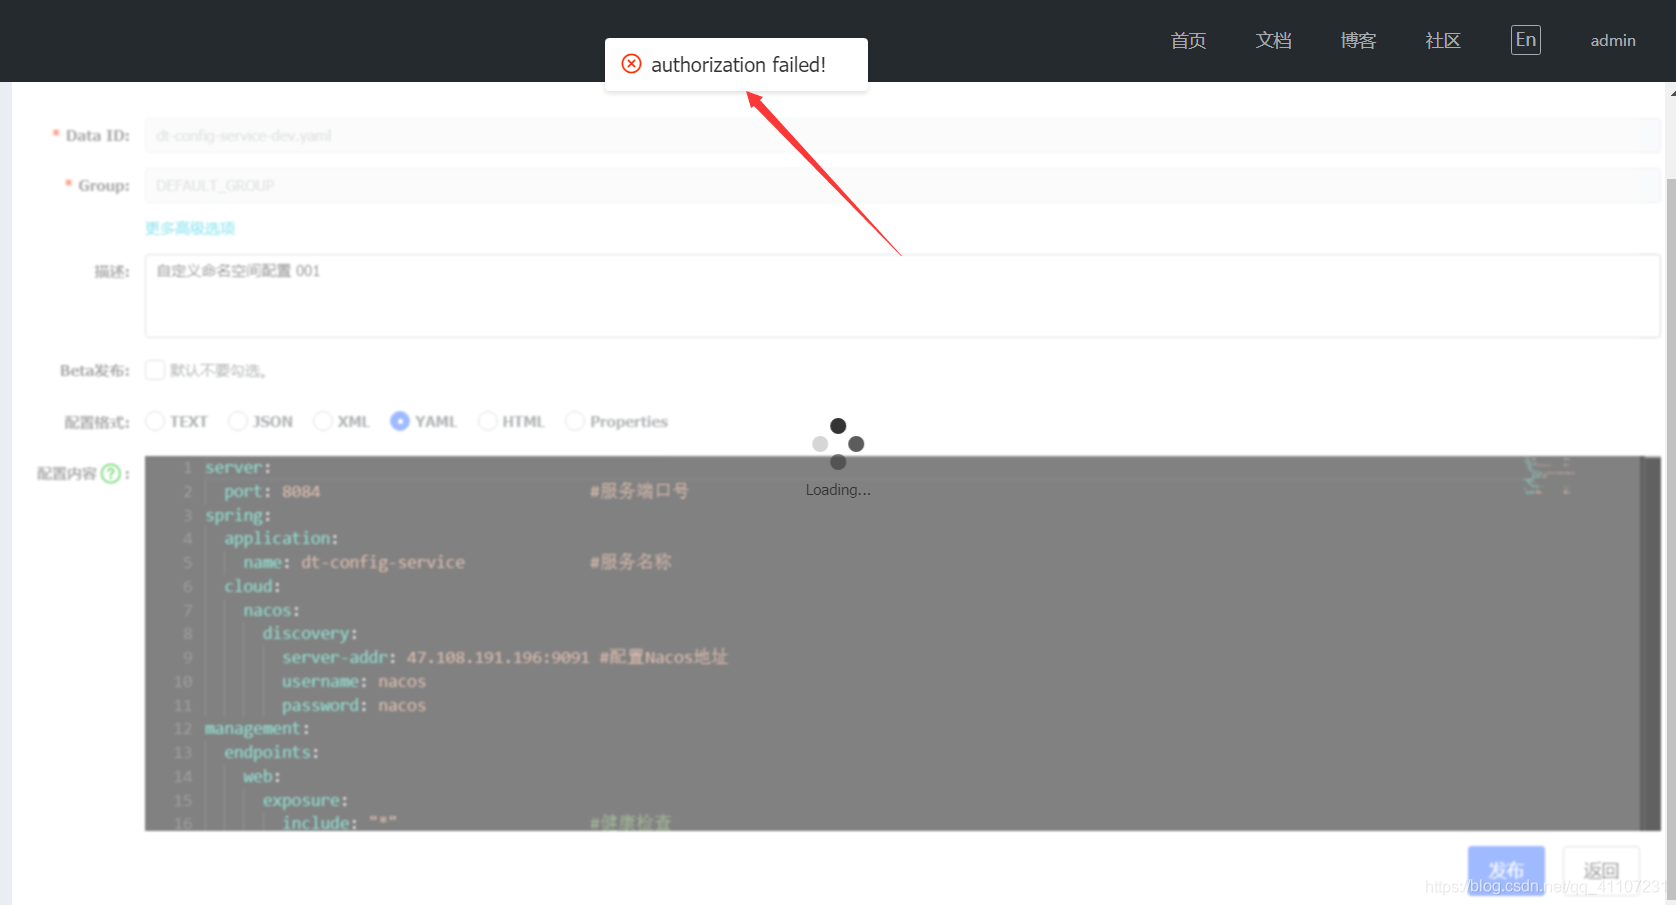Select the JSON format radio button
This screenshot has width=1676, height=905.
pos(238,421)
